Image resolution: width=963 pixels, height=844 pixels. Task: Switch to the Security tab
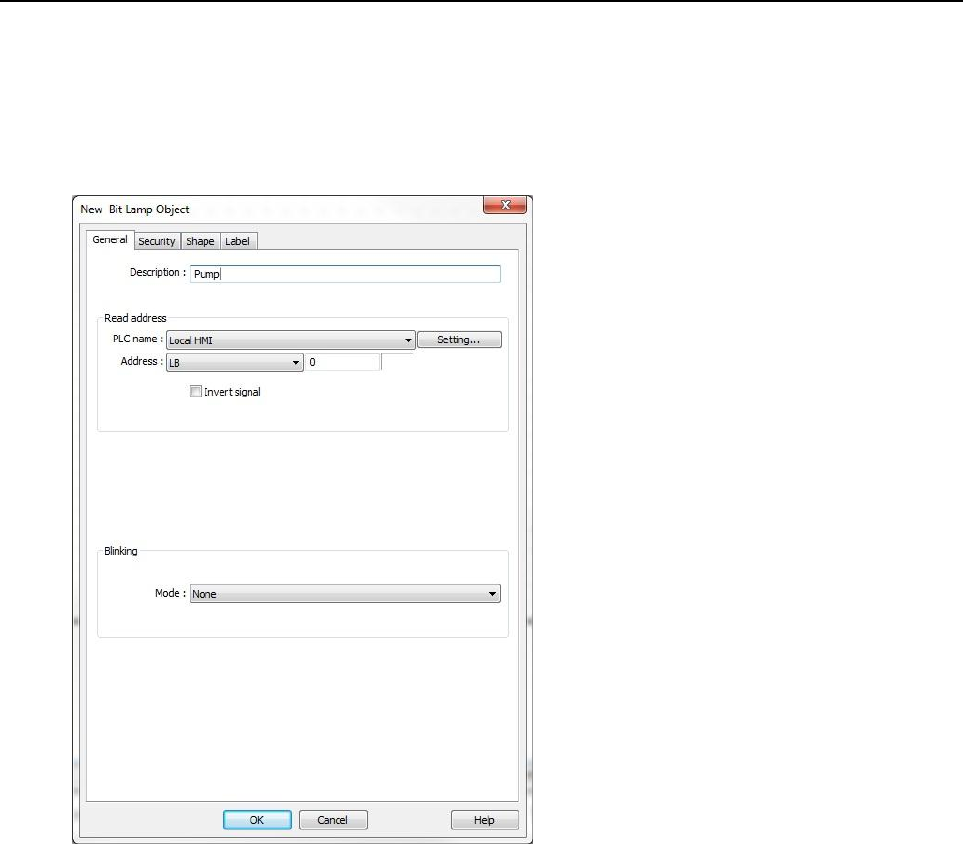(157, 241)
